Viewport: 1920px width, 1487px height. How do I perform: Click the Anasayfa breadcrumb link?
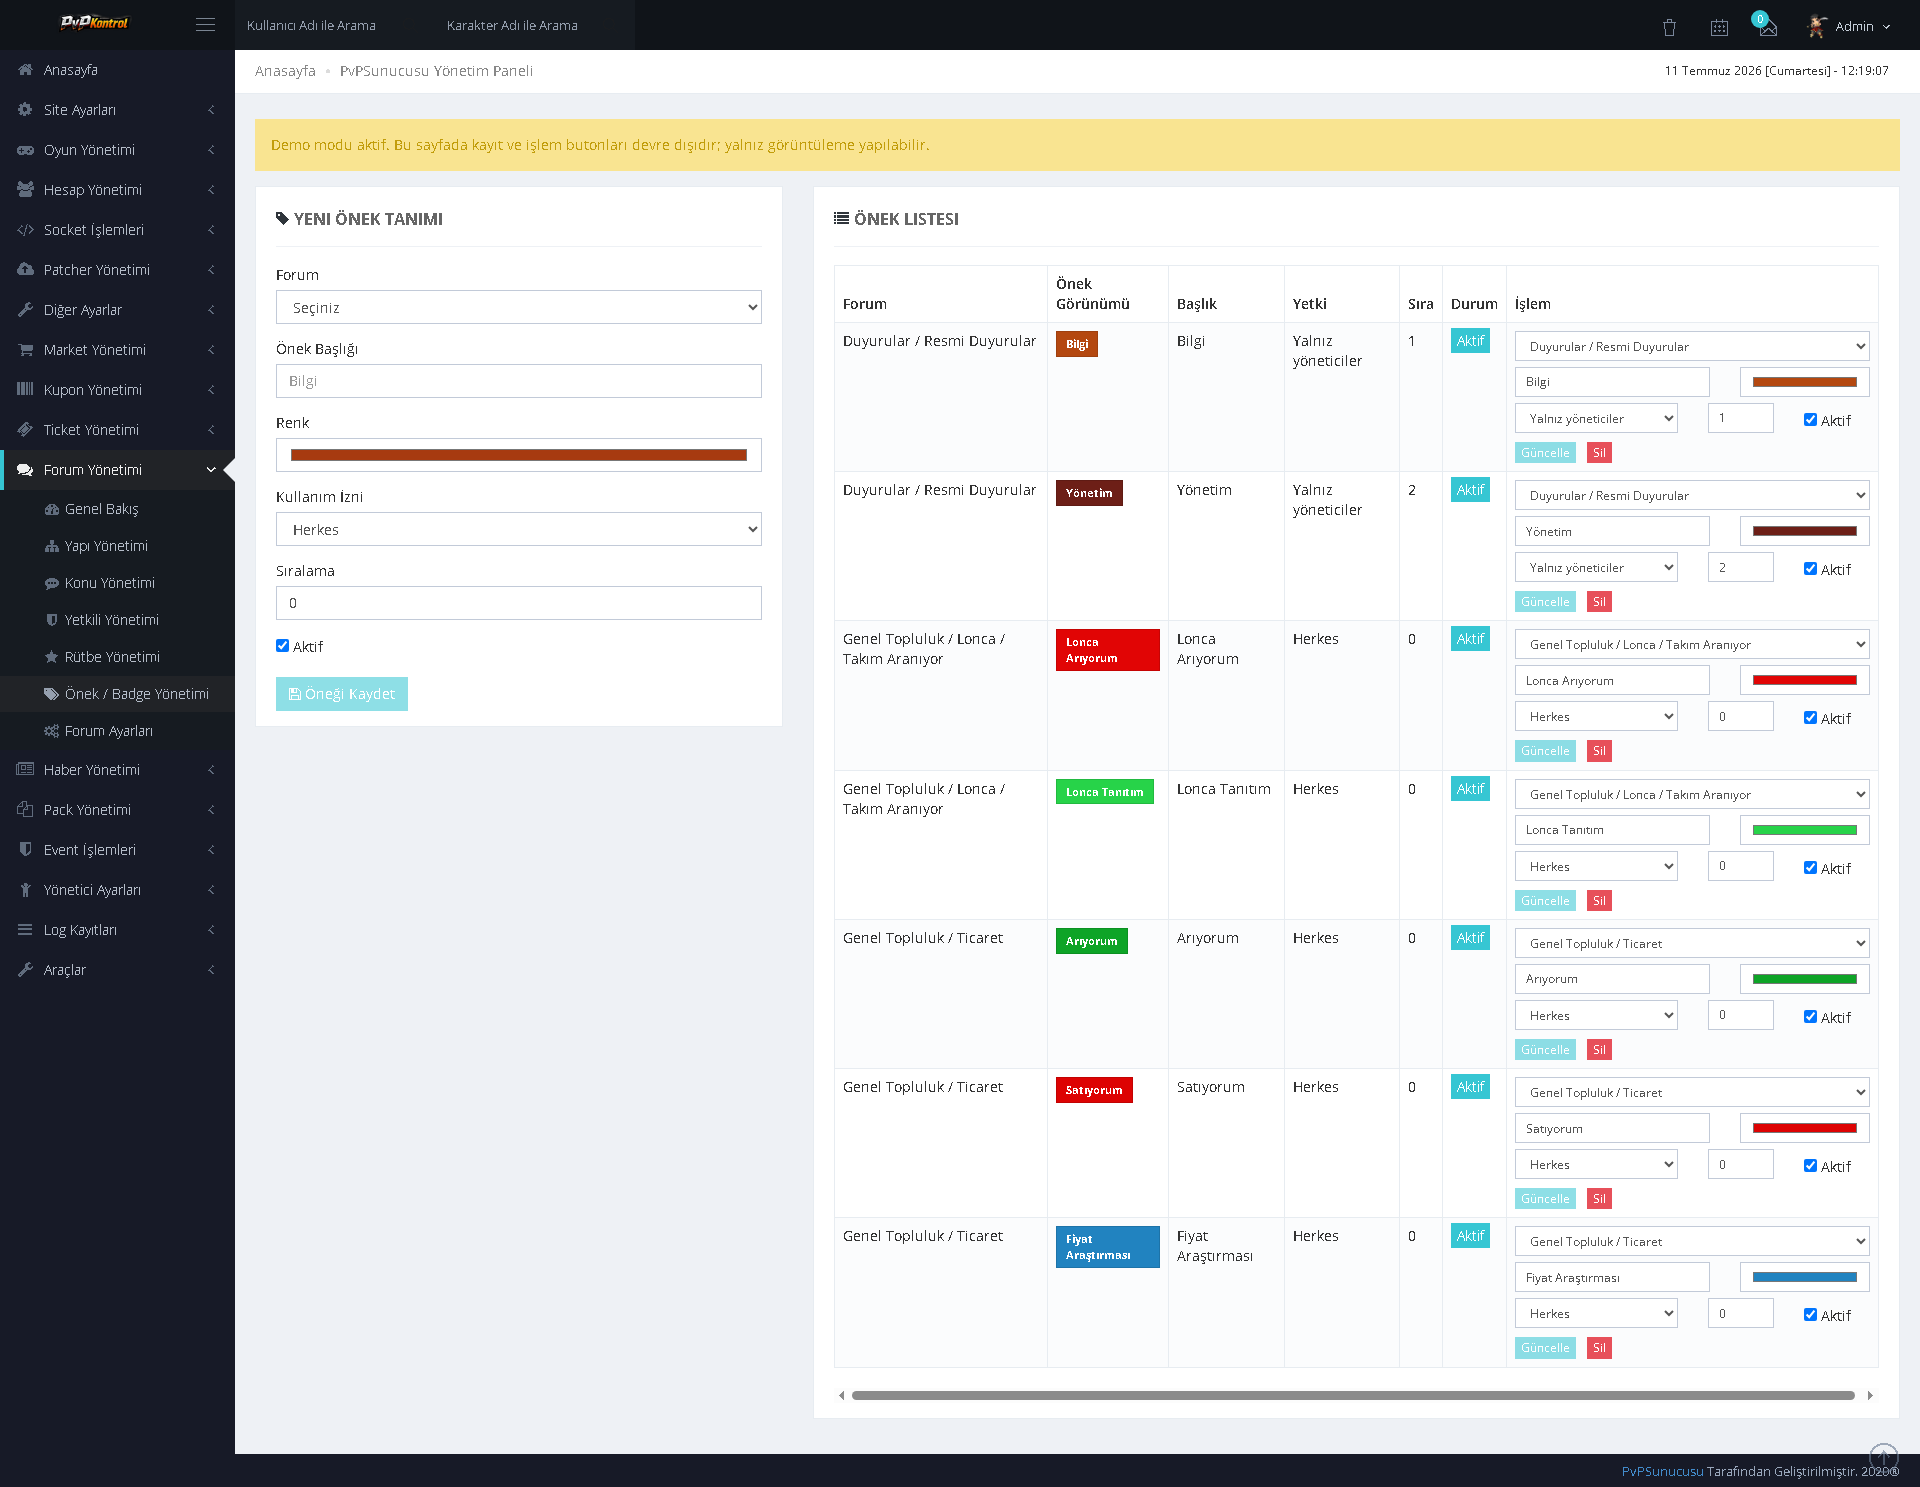285,71
